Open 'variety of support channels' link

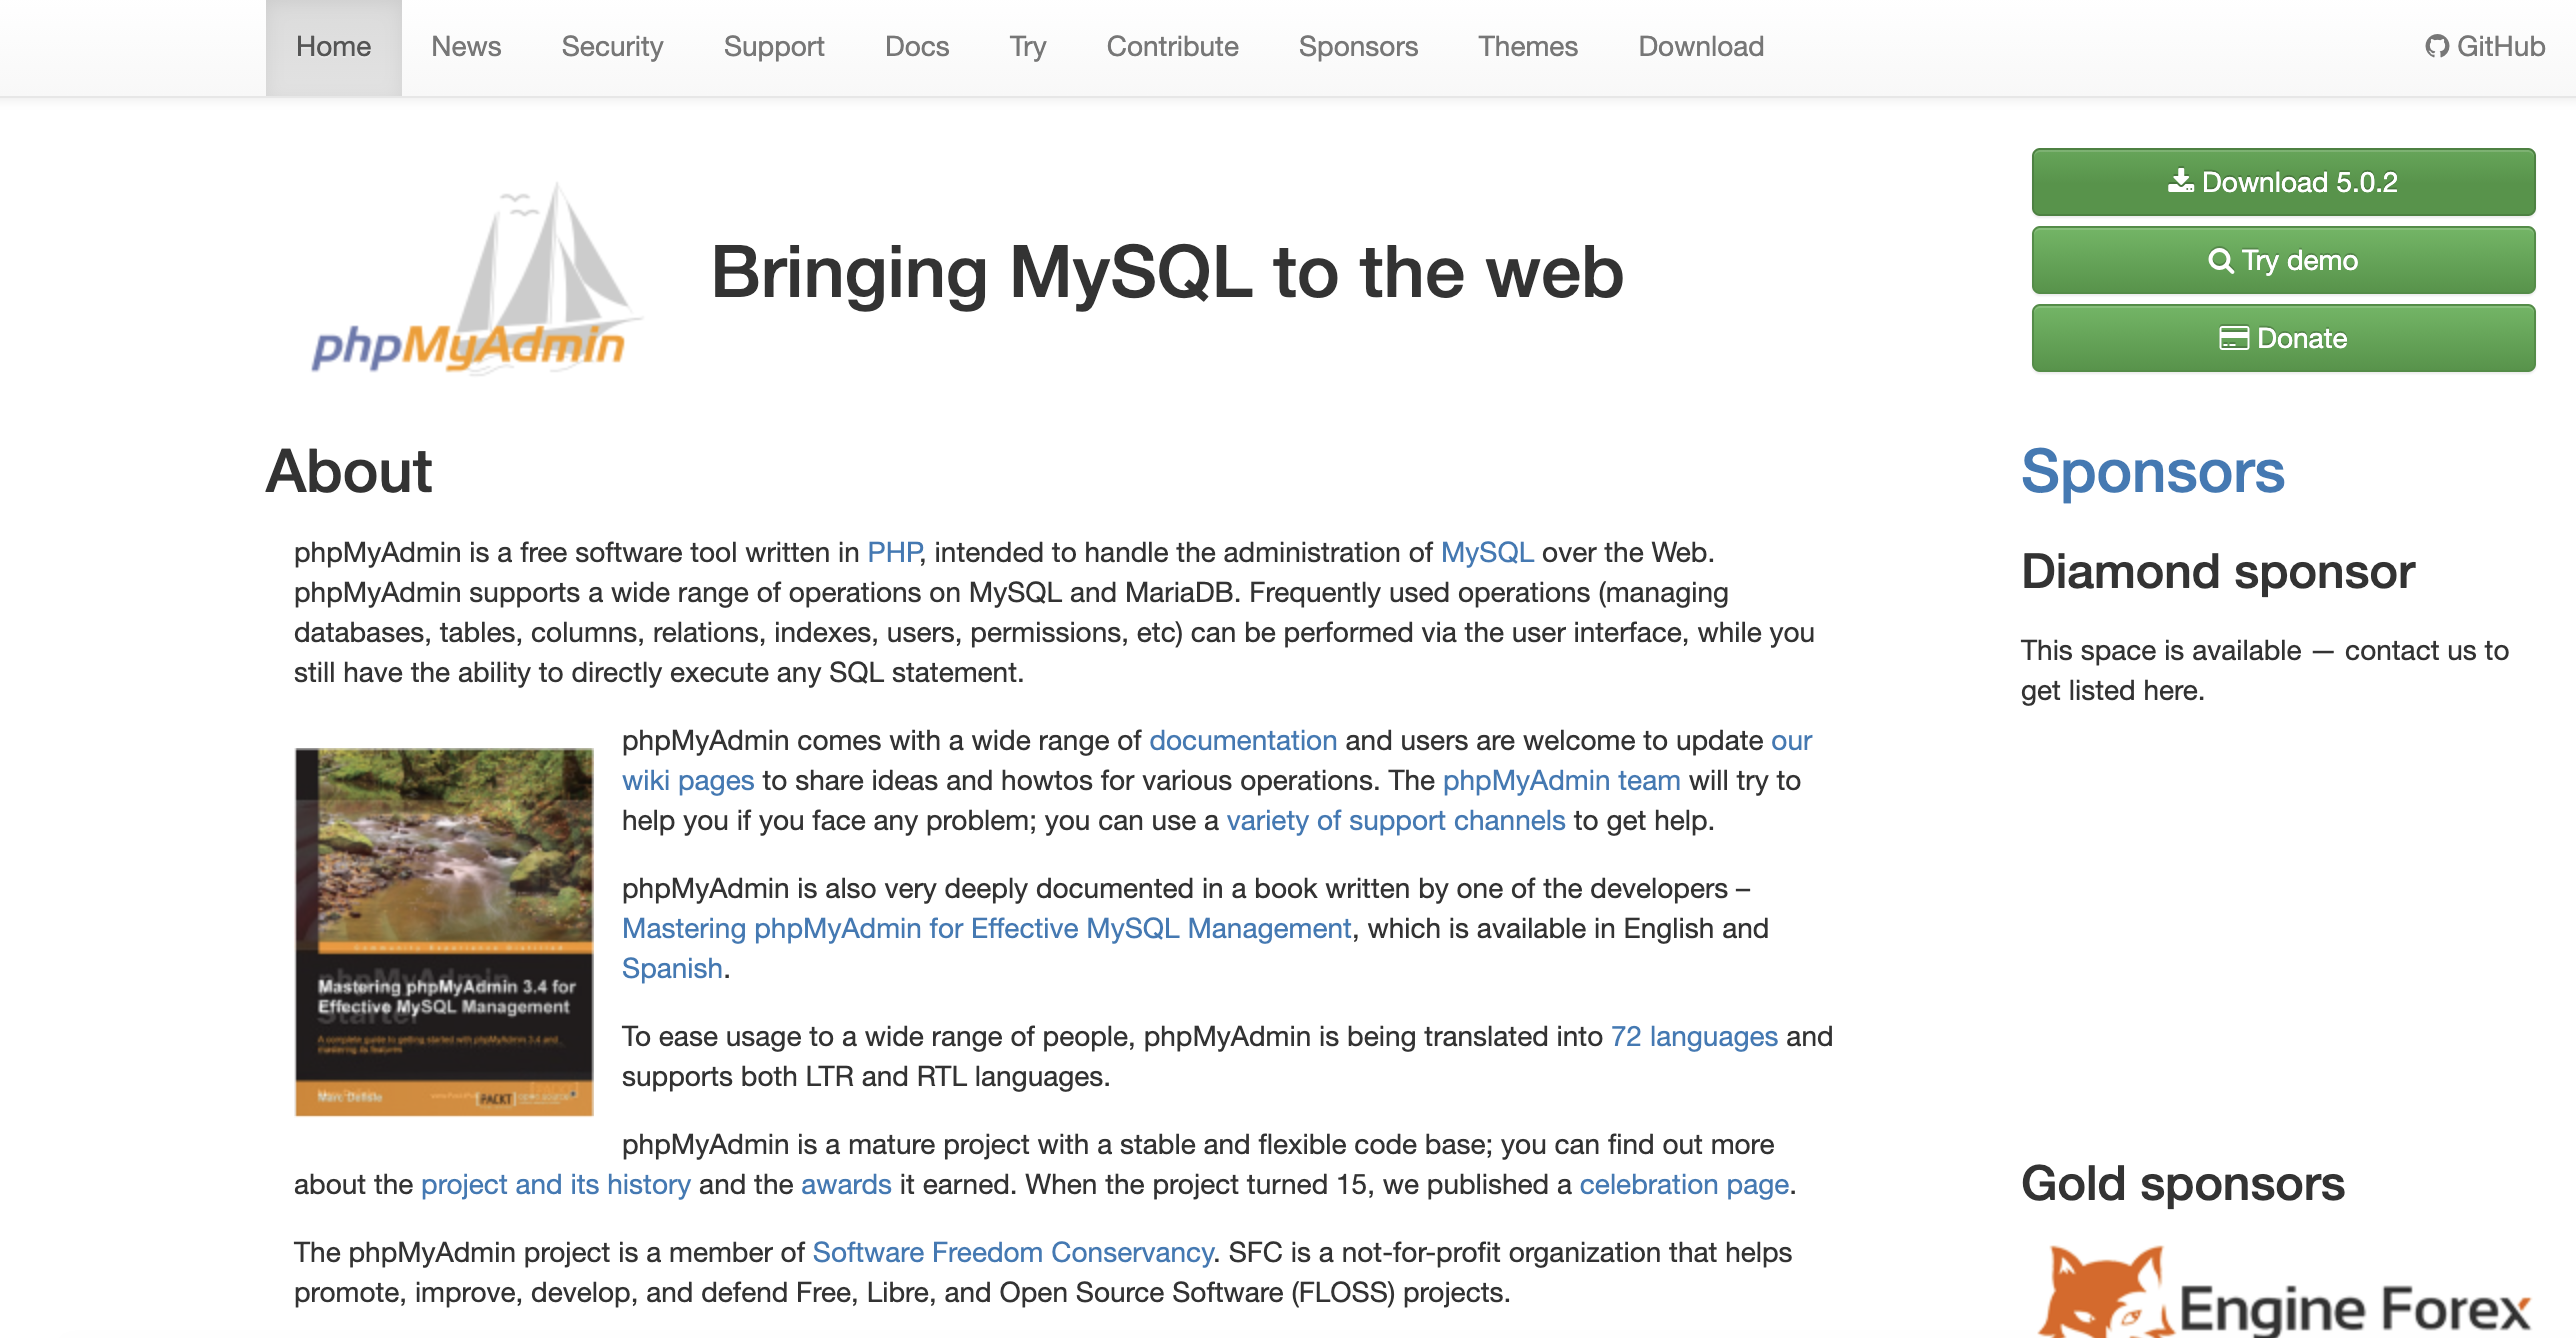pos(1396,820)
